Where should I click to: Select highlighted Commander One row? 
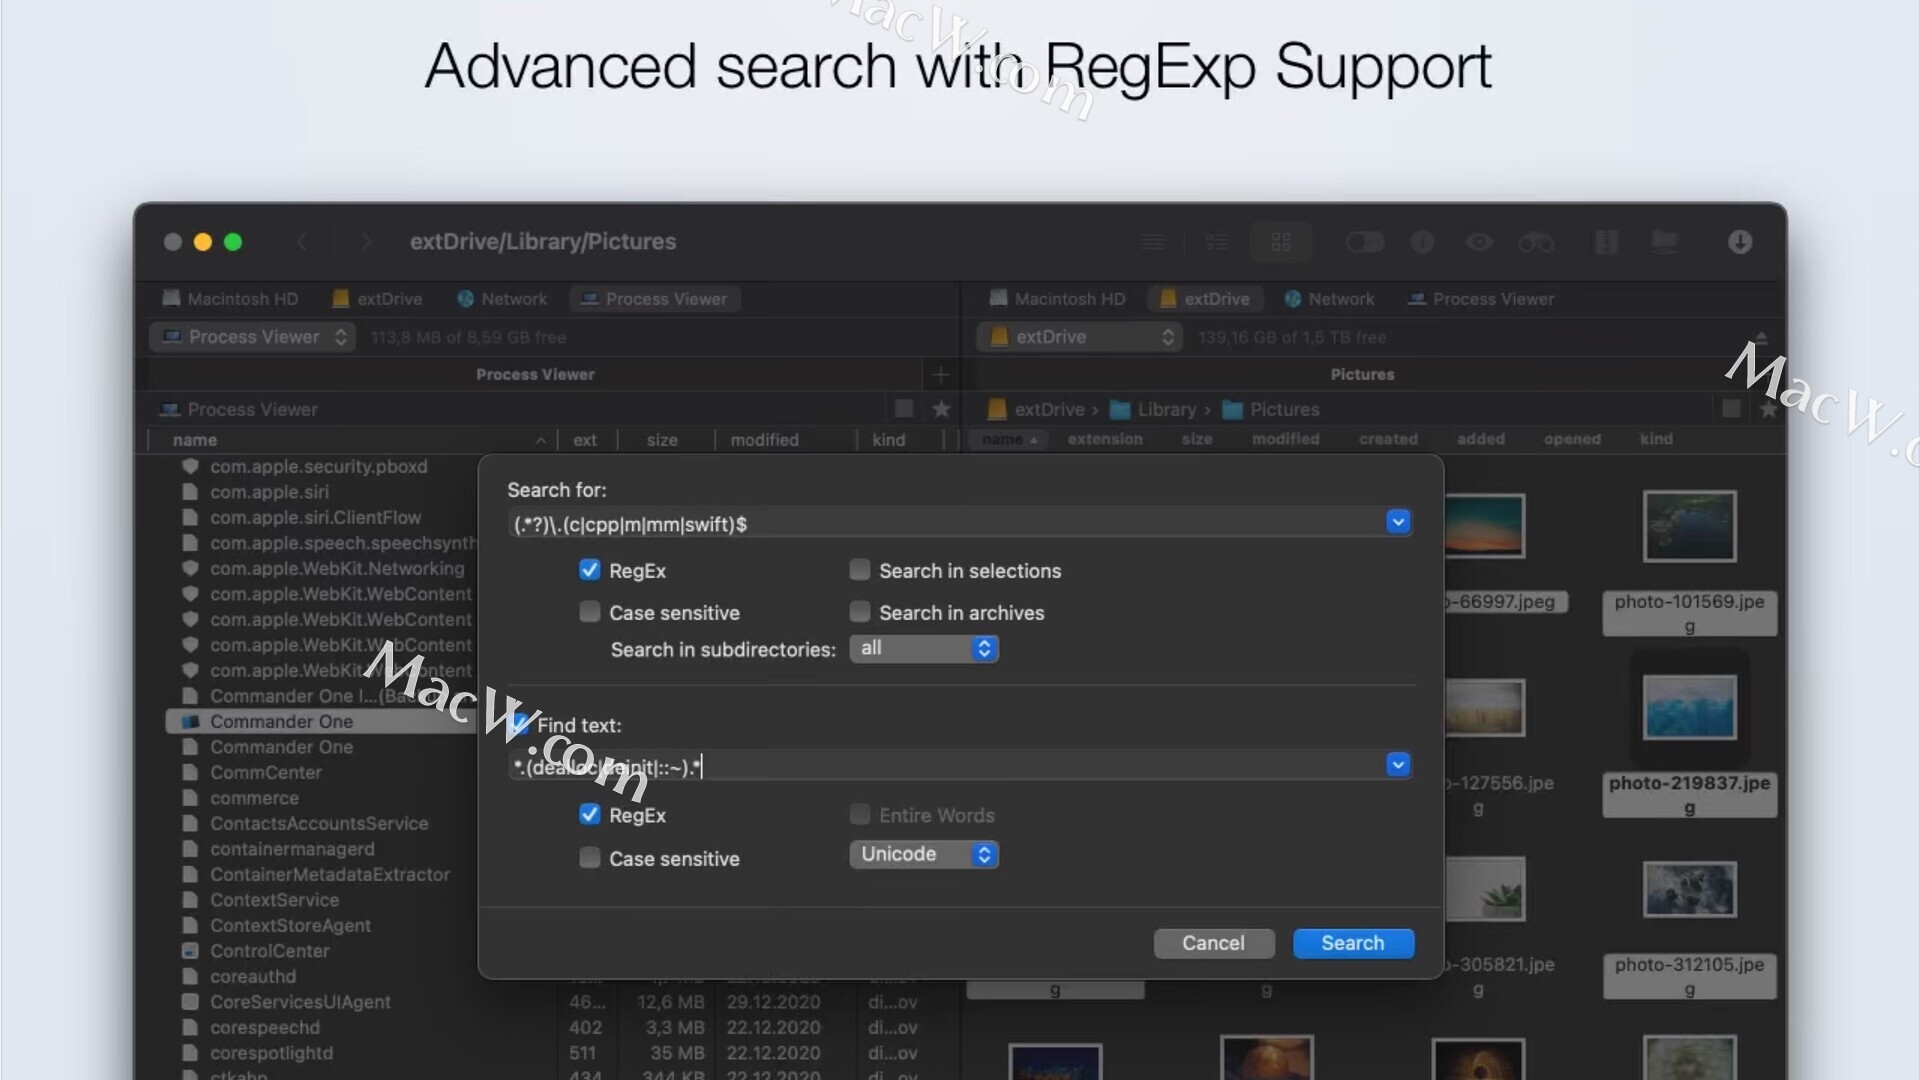click(320, 721)
